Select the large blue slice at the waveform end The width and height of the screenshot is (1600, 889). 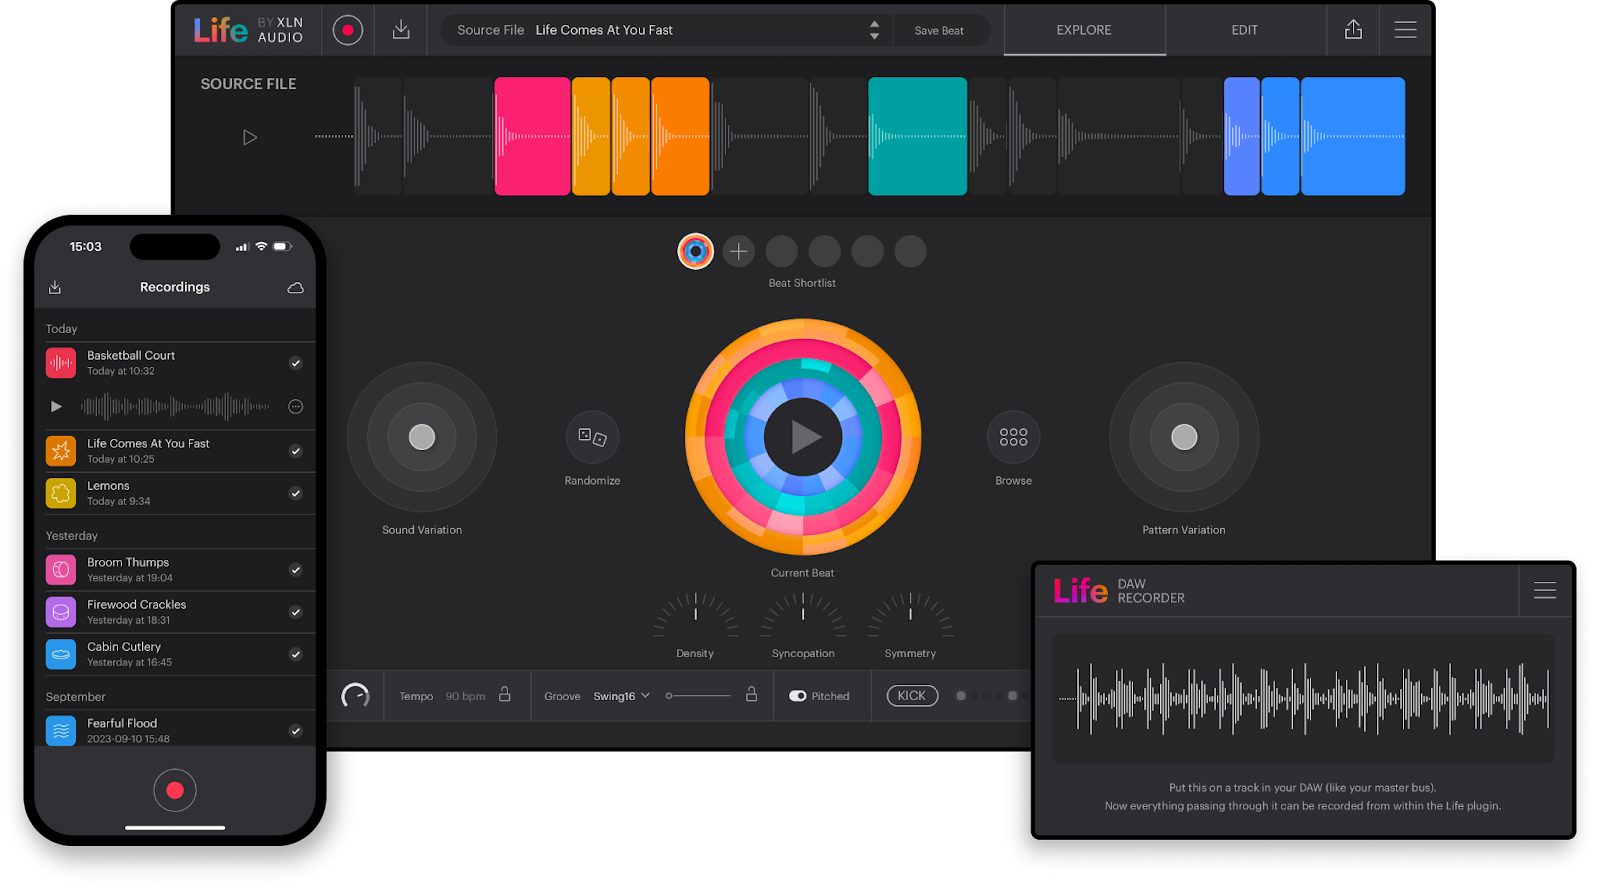pyautogui.click(x=1353, y=136)
